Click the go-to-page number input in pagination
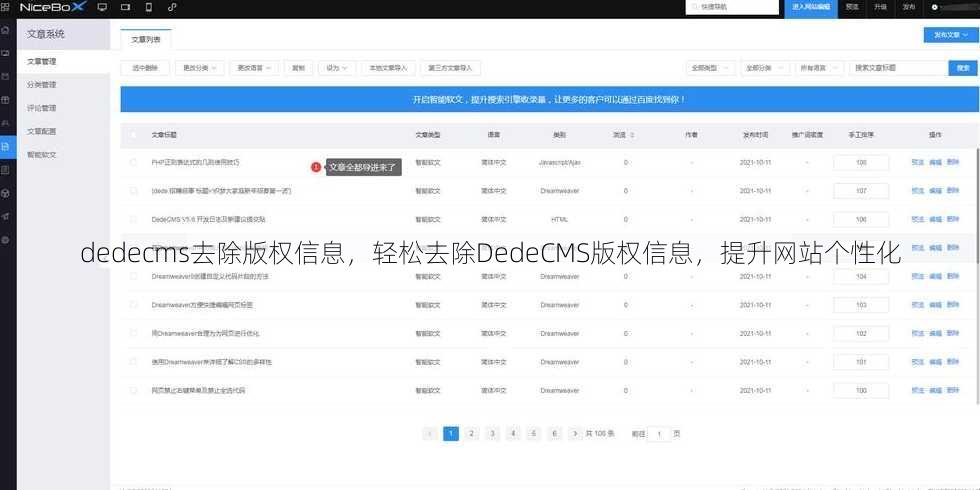 tap(659, 434)
